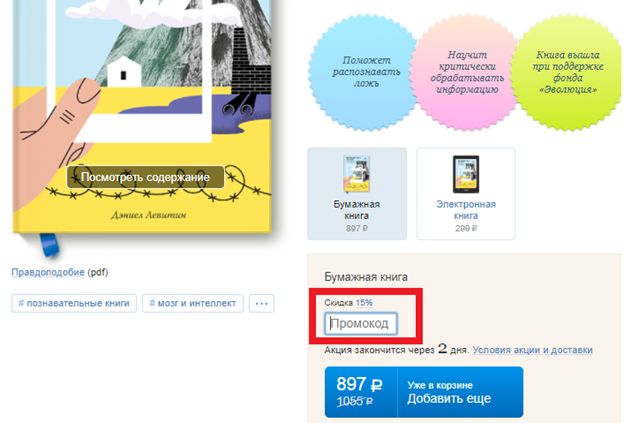
Task: Click the green «Эволюция» fund badge
Action: click(567, 73)
